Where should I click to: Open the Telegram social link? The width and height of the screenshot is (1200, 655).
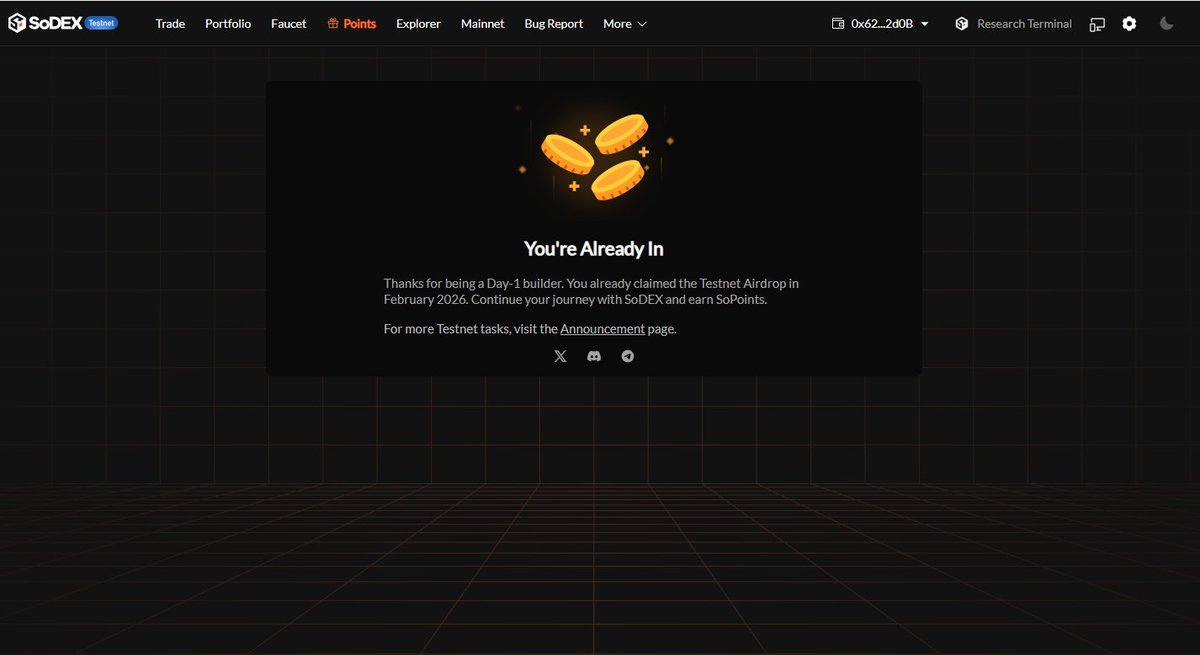tap(628, 356)
